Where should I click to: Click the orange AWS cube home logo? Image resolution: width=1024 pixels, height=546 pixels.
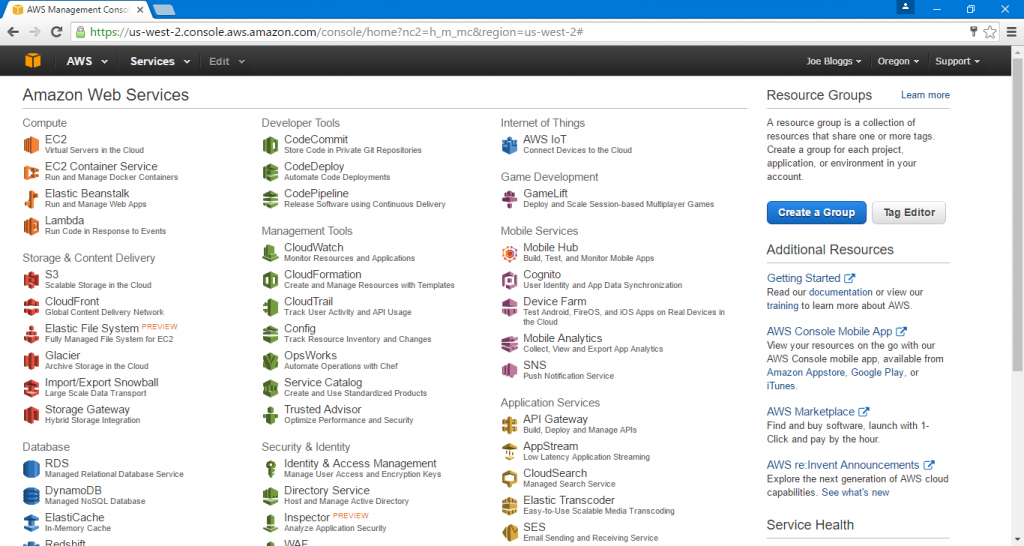[33, 61]
